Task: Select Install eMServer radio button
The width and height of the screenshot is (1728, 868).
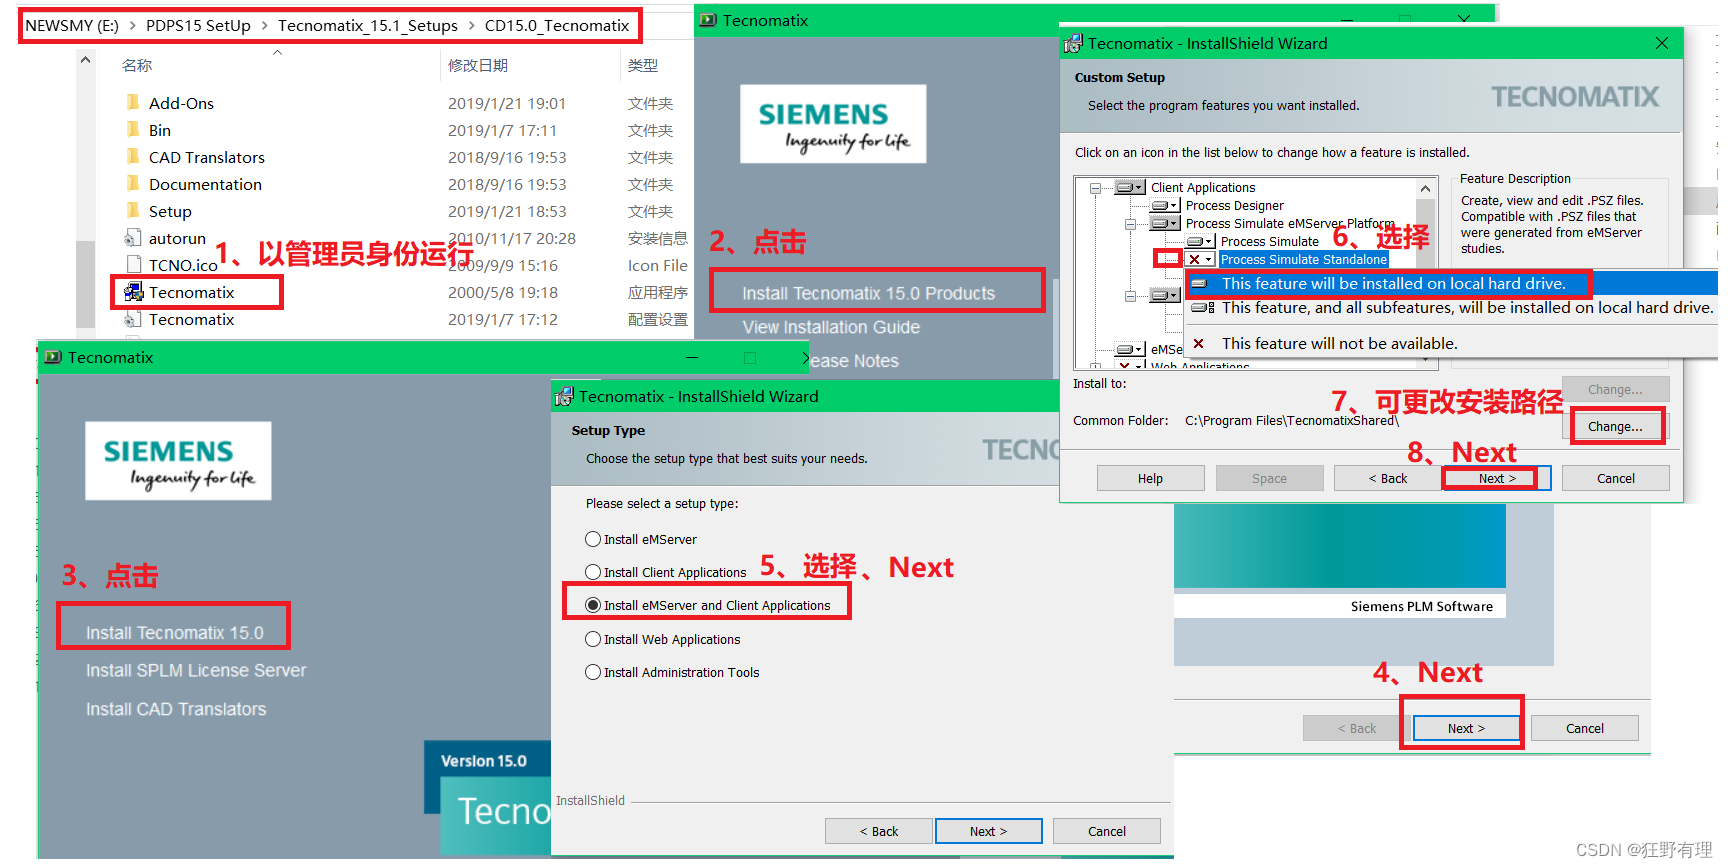Action: tap(593, 539)
